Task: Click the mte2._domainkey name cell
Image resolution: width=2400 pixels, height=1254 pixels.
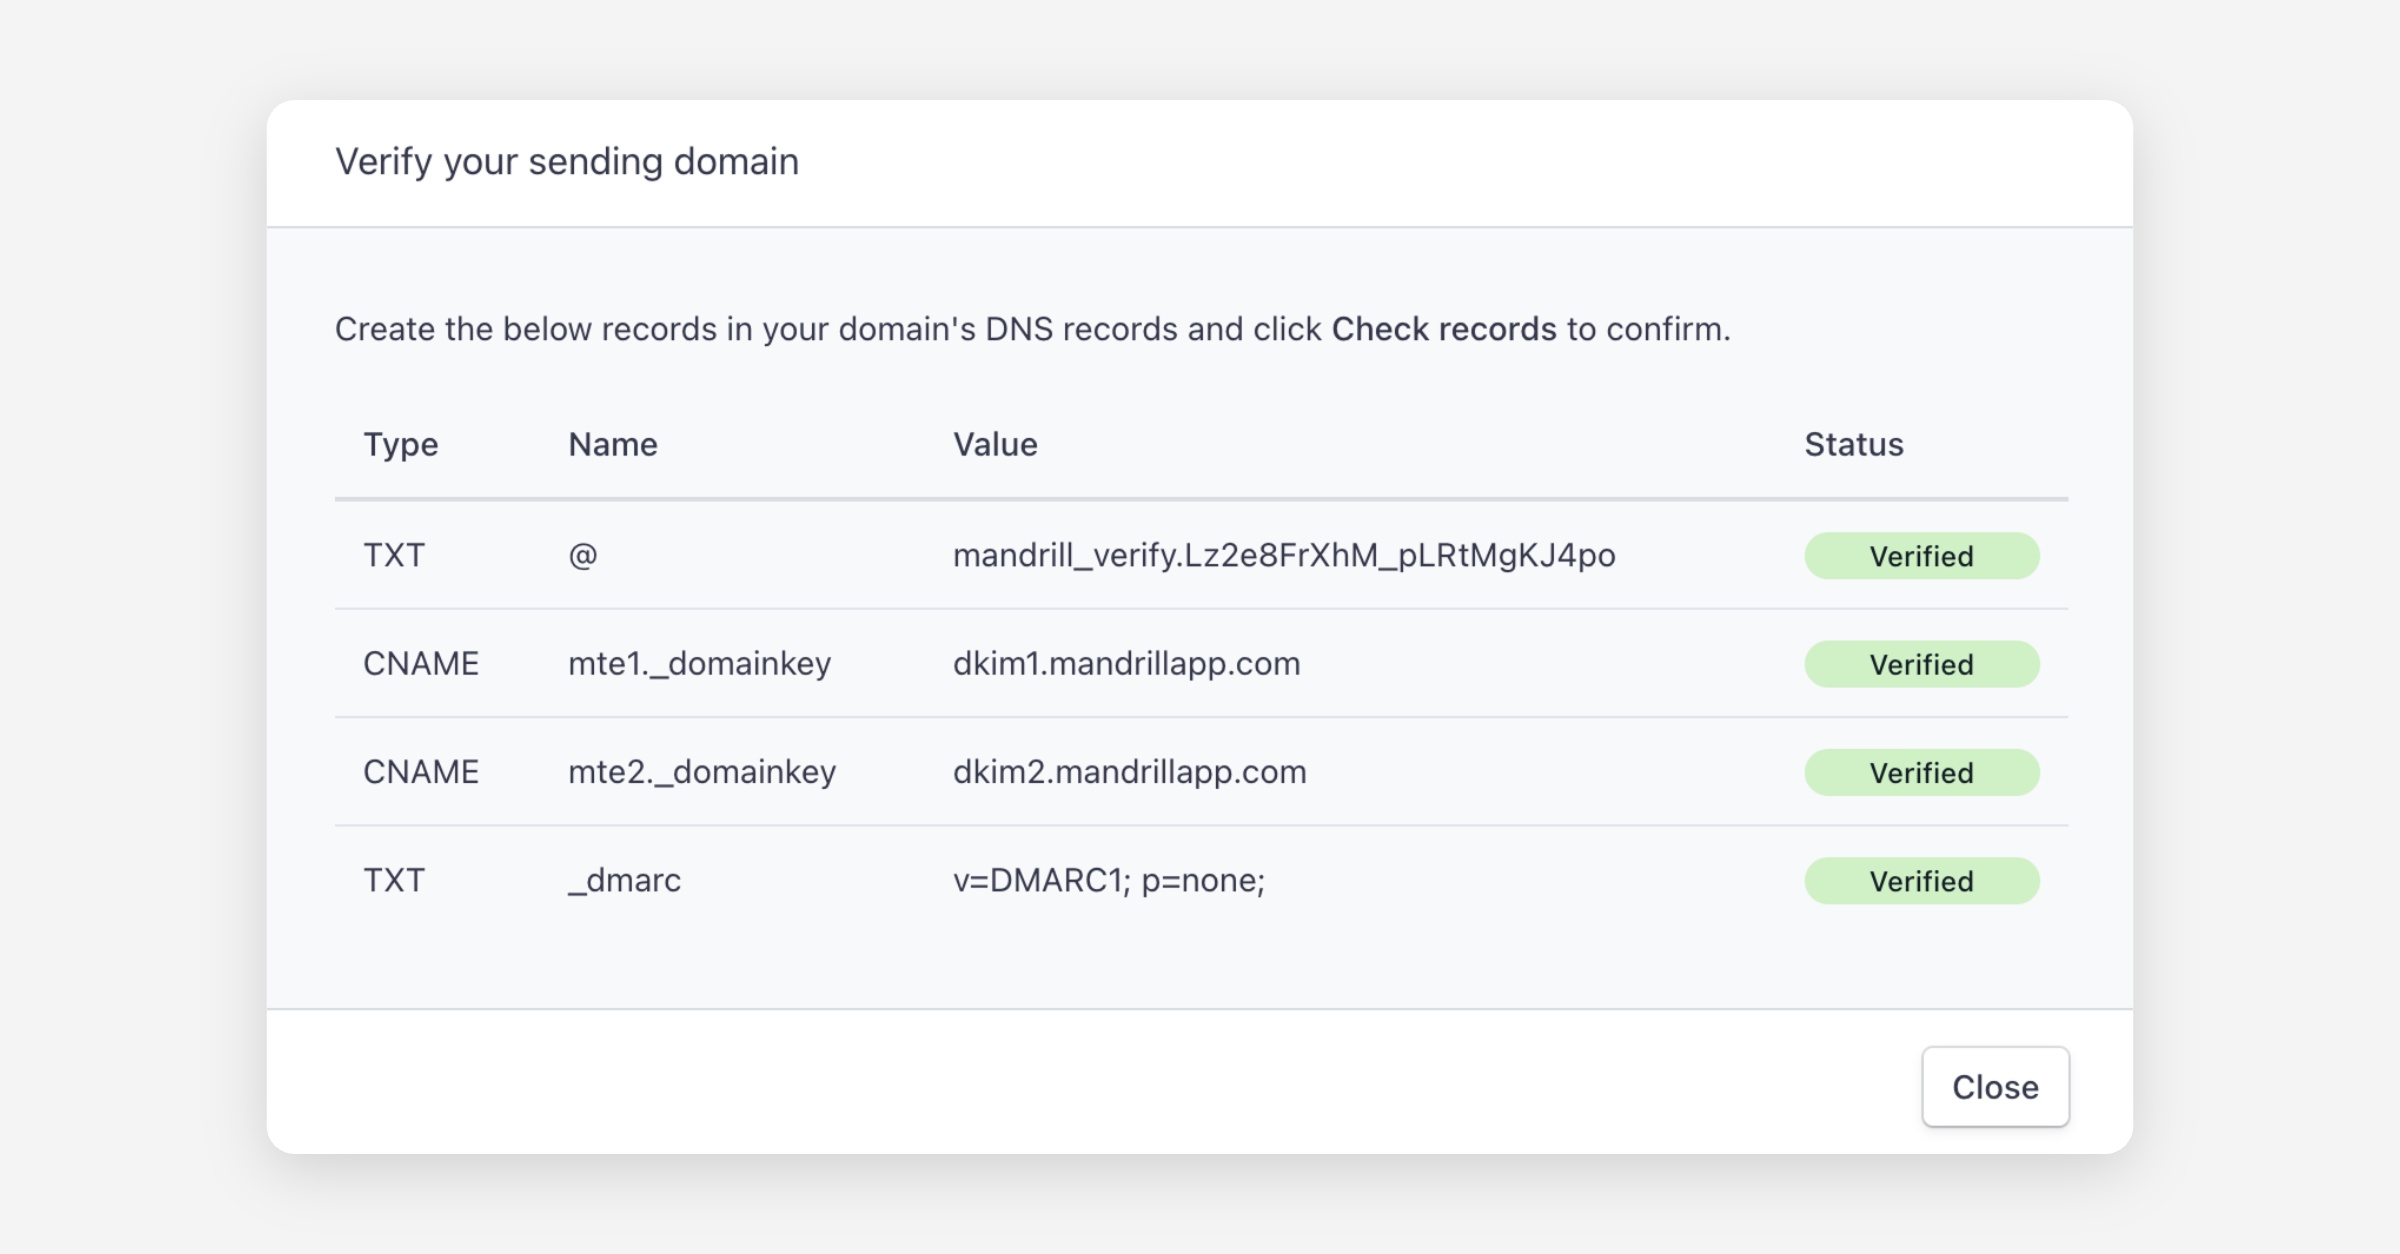Action: pyautogui.click(x=701, y=772)
